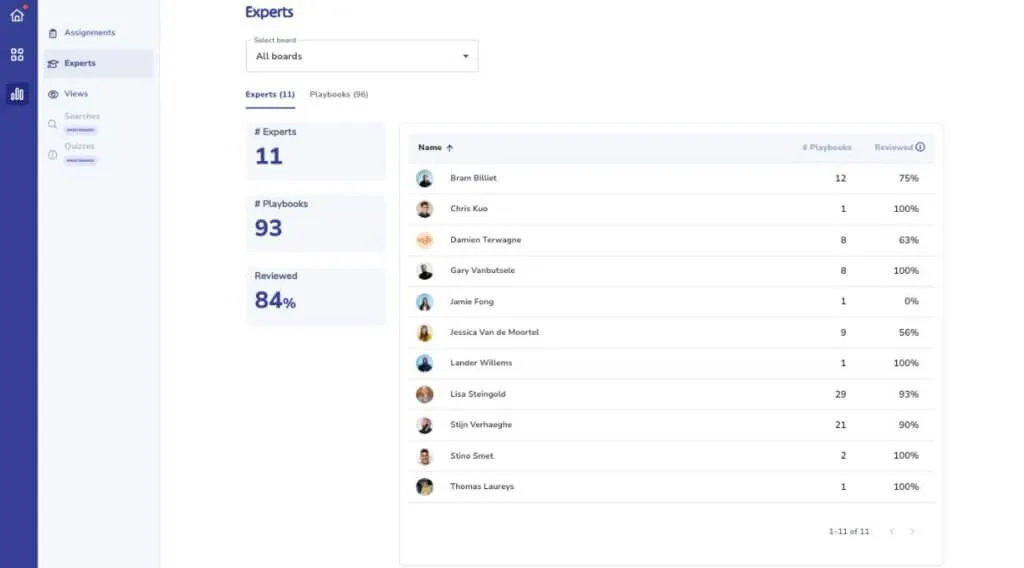
Task: Click the name Stino Smet
Action: [x=472, y=456]
